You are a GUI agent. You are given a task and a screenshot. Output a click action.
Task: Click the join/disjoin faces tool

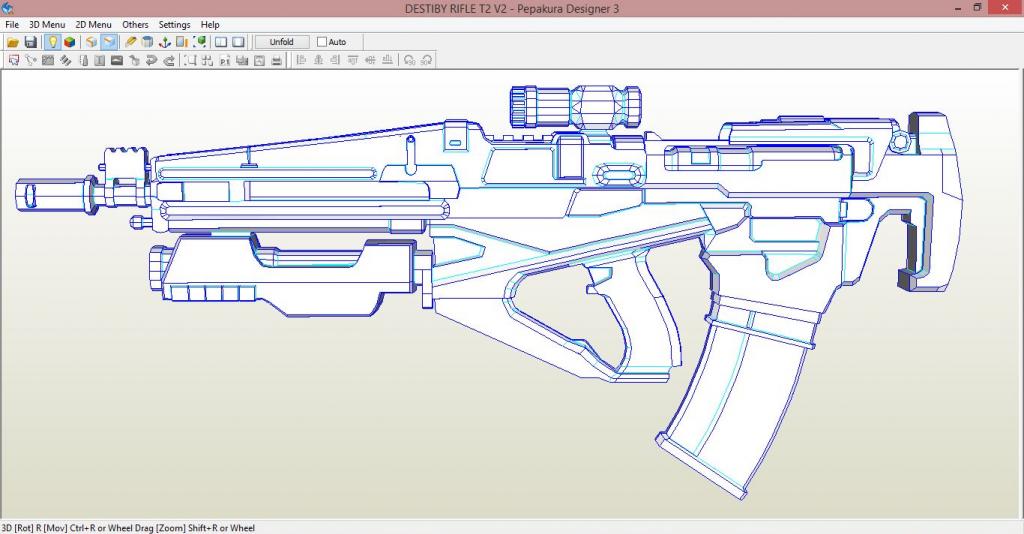(x=48, y=60)
